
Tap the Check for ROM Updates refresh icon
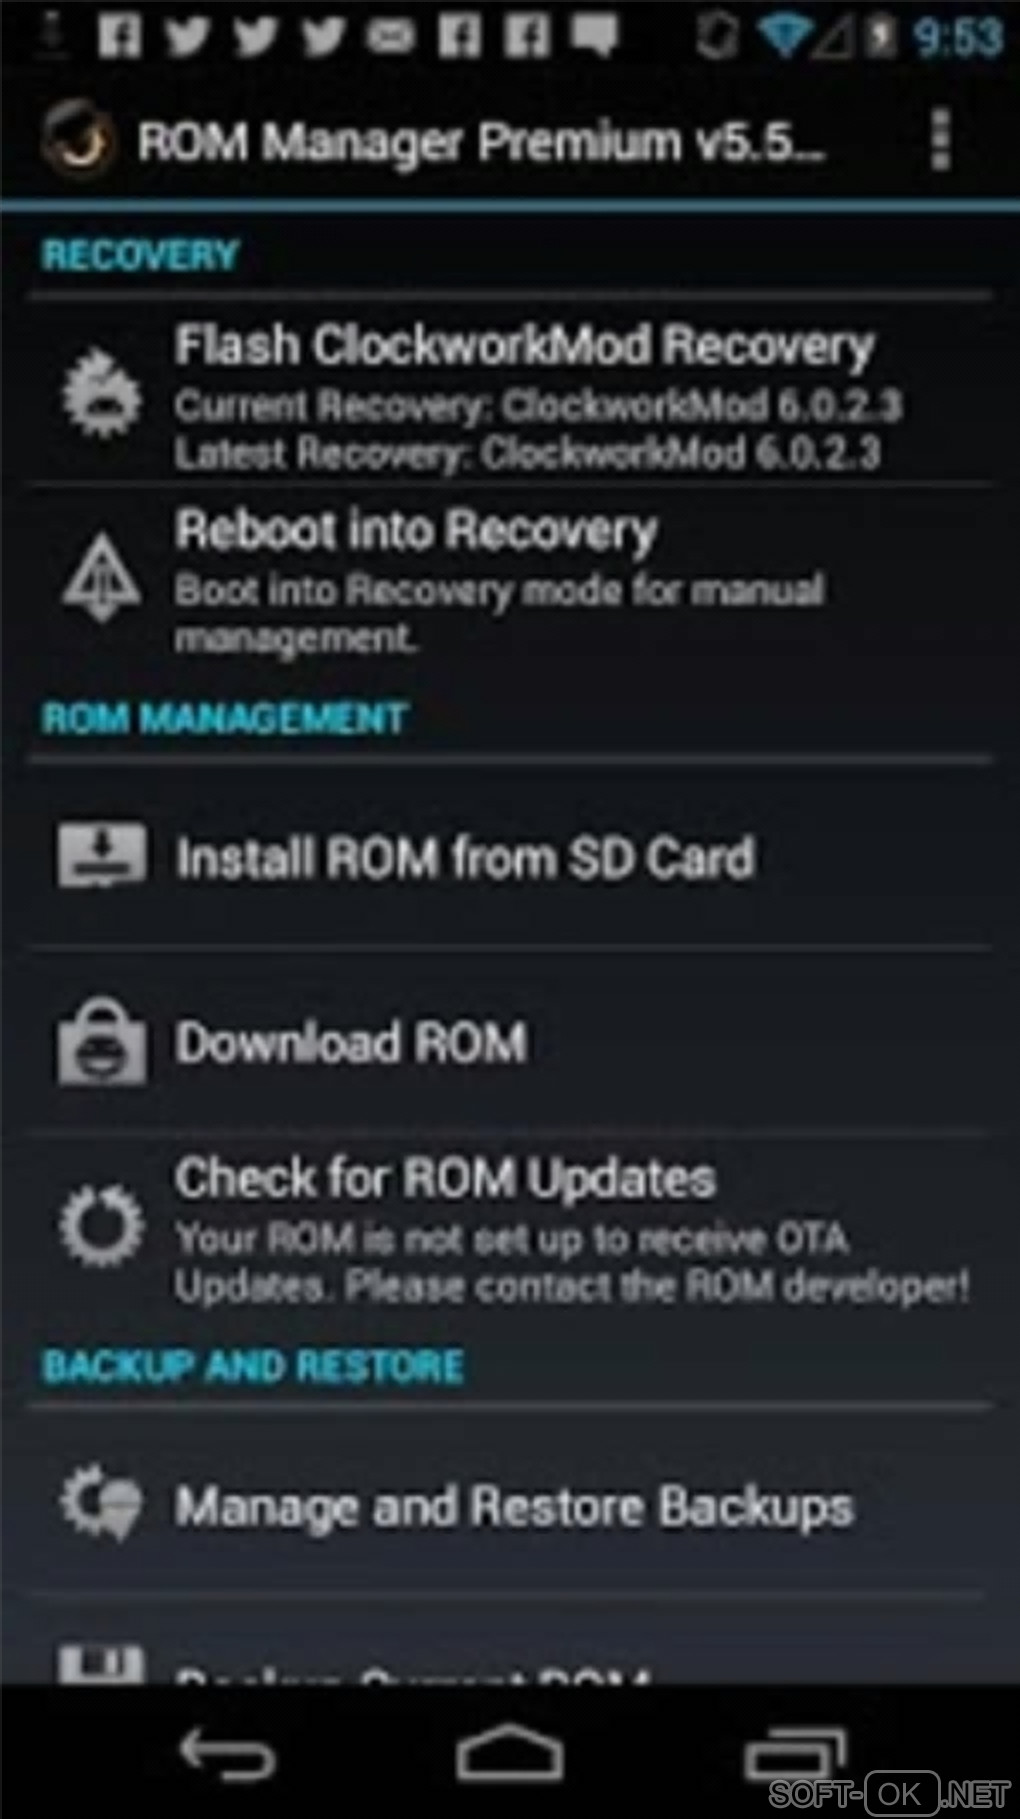tap(101, 1225)
